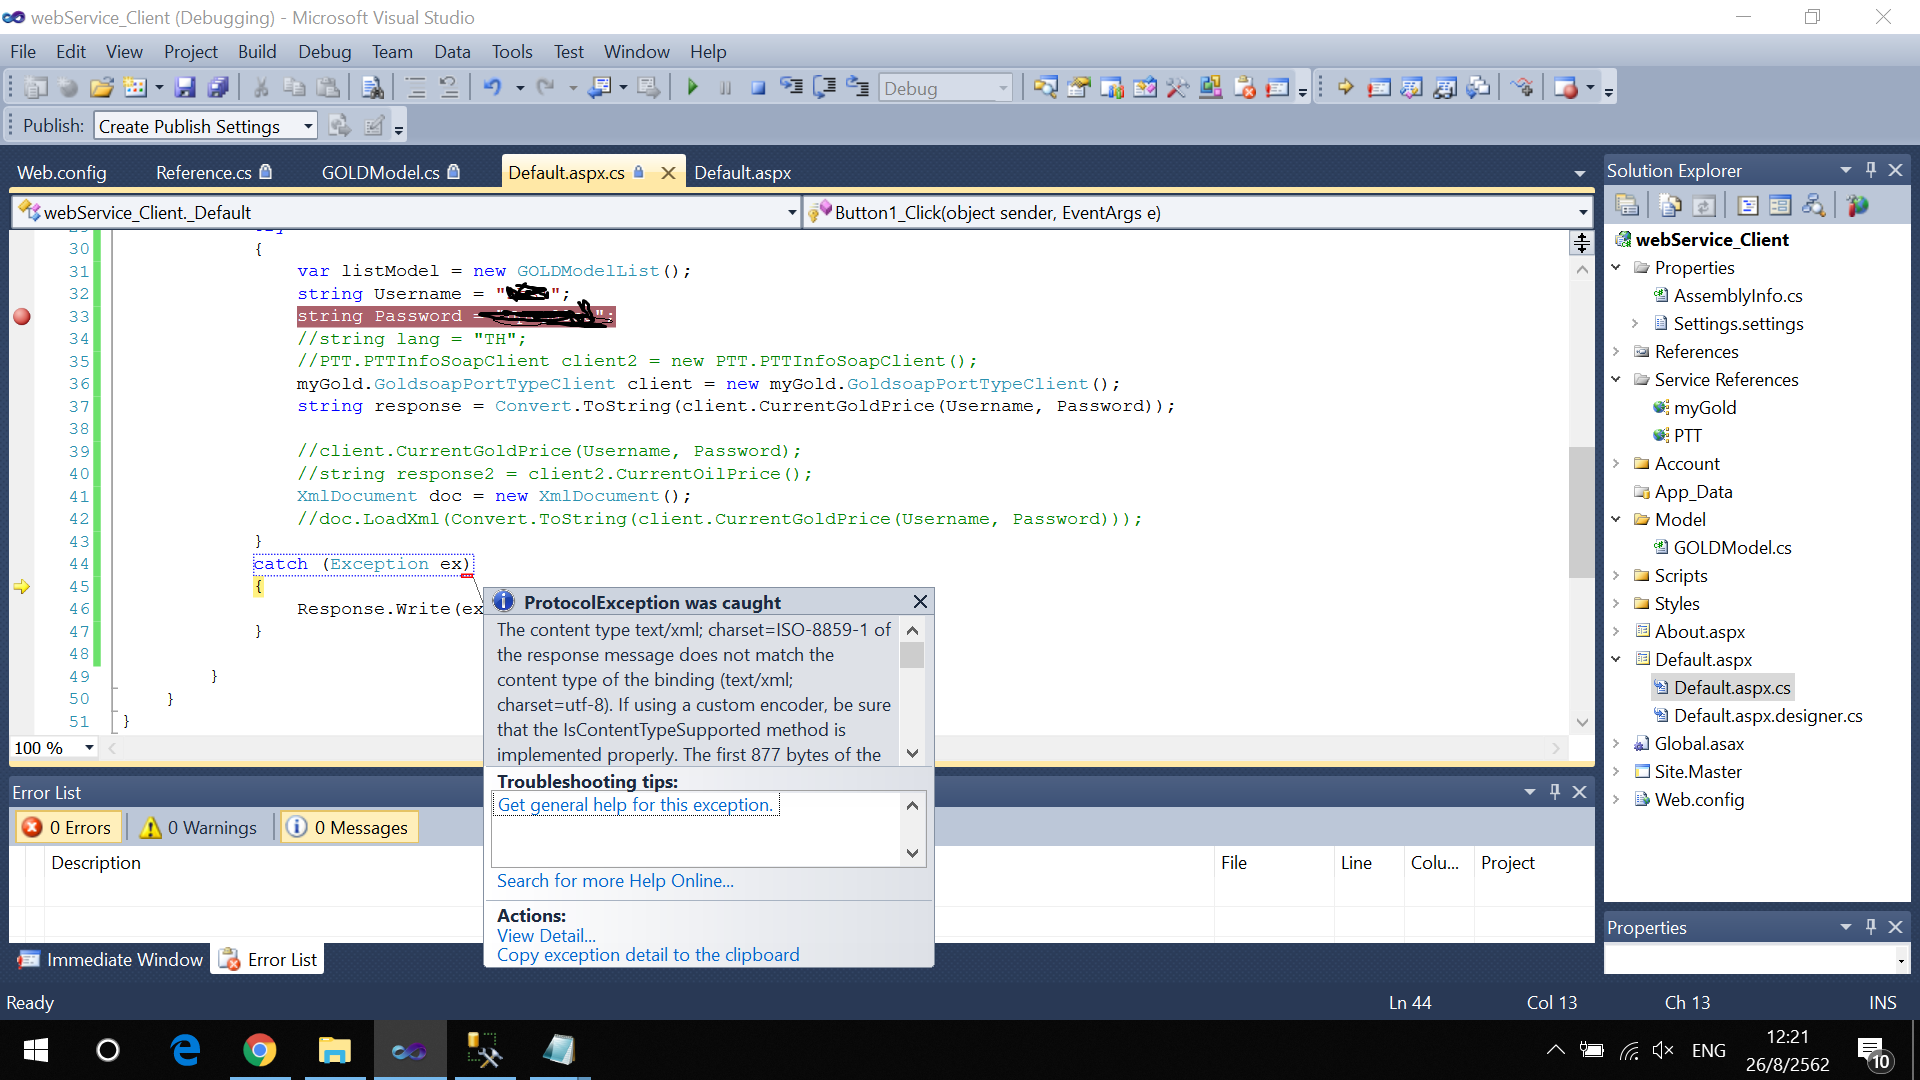Switch to the GOLDModel.cs tab
Viewport: 1920px width, 1080px height.
coord(390,172)
